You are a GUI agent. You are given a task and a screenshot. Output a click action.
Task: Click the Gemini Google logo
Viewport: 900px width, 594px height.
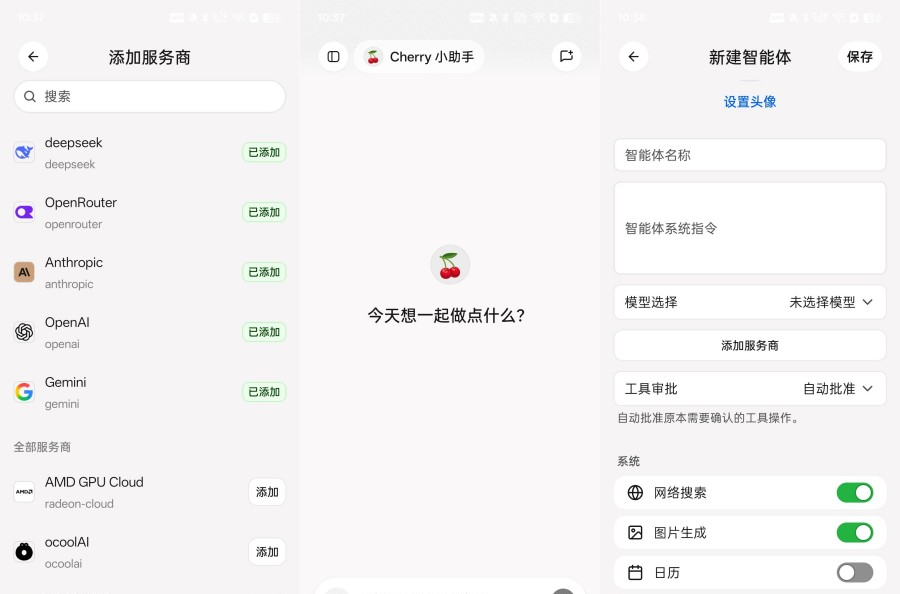point(24,392)
